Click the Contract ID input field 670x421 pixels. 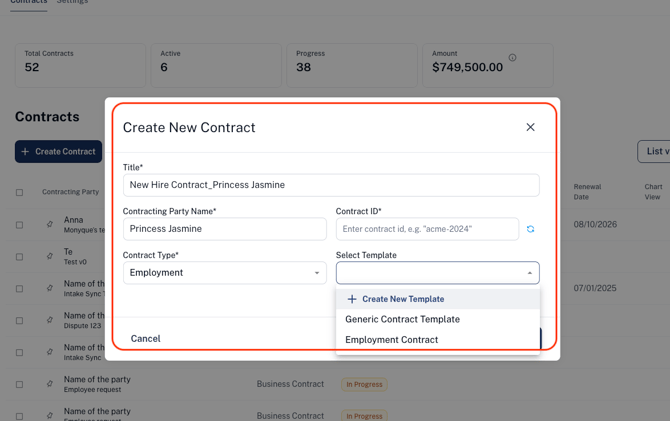427,229
